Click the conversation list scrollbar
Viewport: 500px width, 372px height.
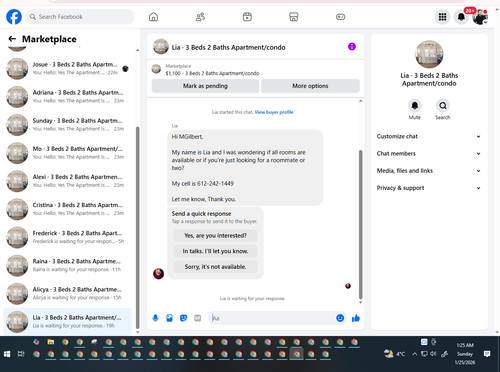coord(137,228)
